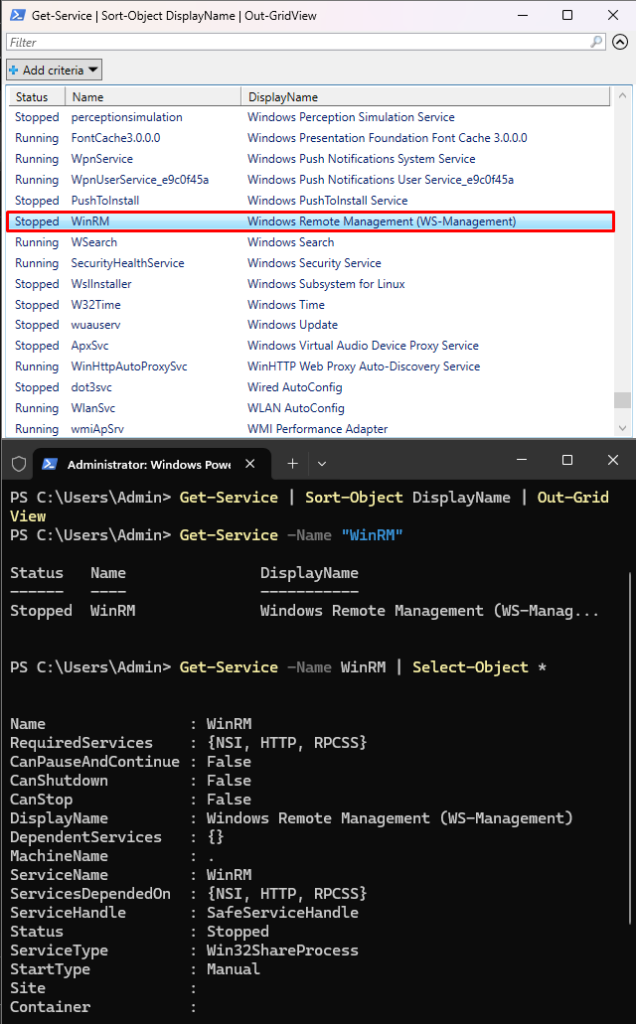This screenshot has height=1024, width=636.
Task: Collapse the filter panel with round chevron button
Action: (x=620, y=42)
